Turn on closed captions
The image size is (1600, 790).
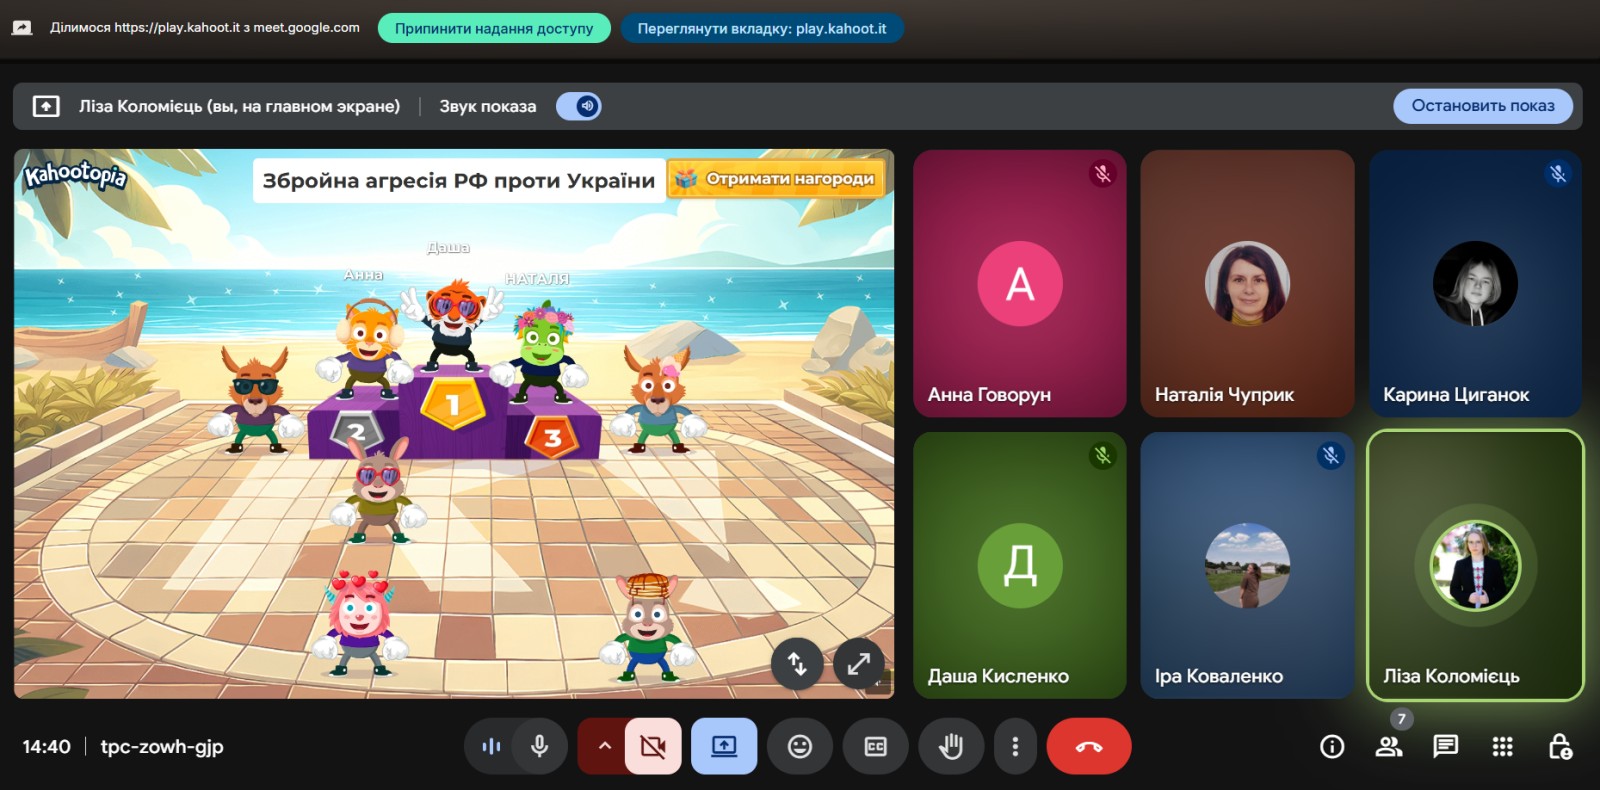(875, 746)
